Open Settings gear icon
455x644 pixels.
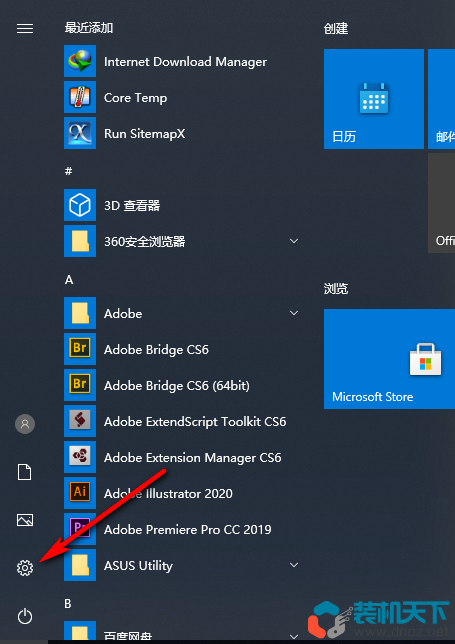click(x=25, y=568)
